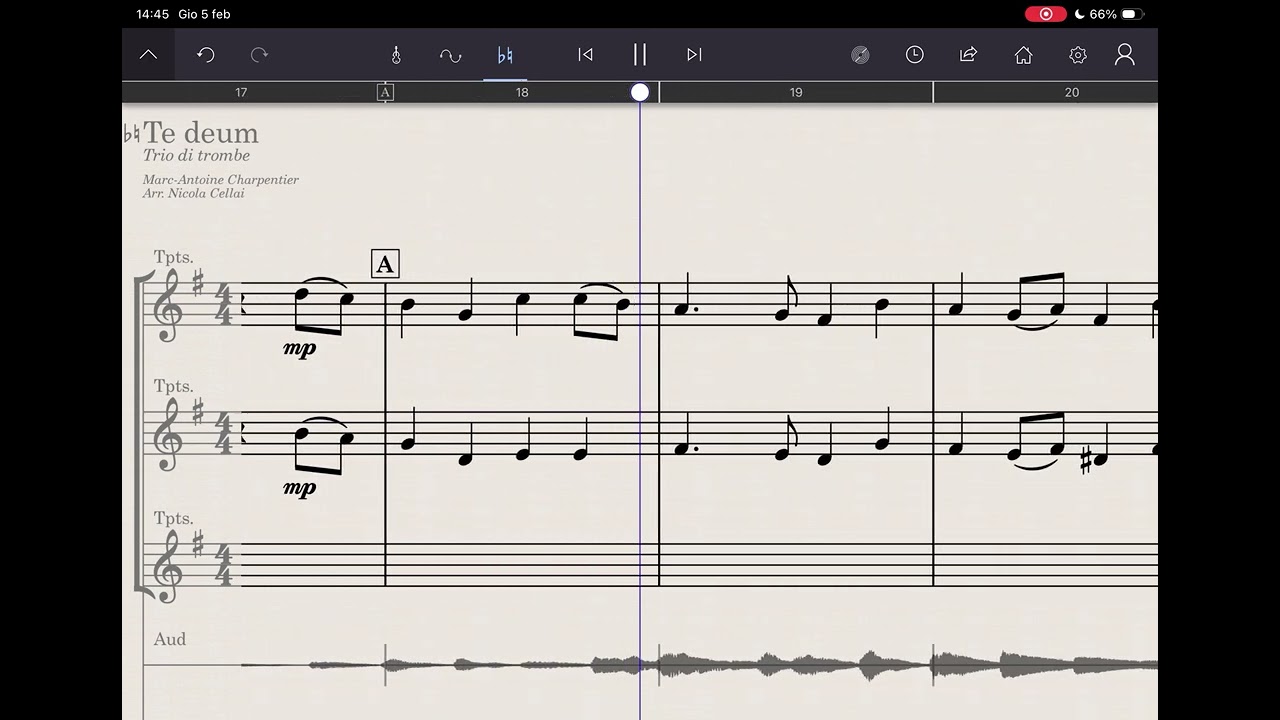Jump to bar 19 on the ruler
Screen dimensions: 1280x720
tap(796, 92)
